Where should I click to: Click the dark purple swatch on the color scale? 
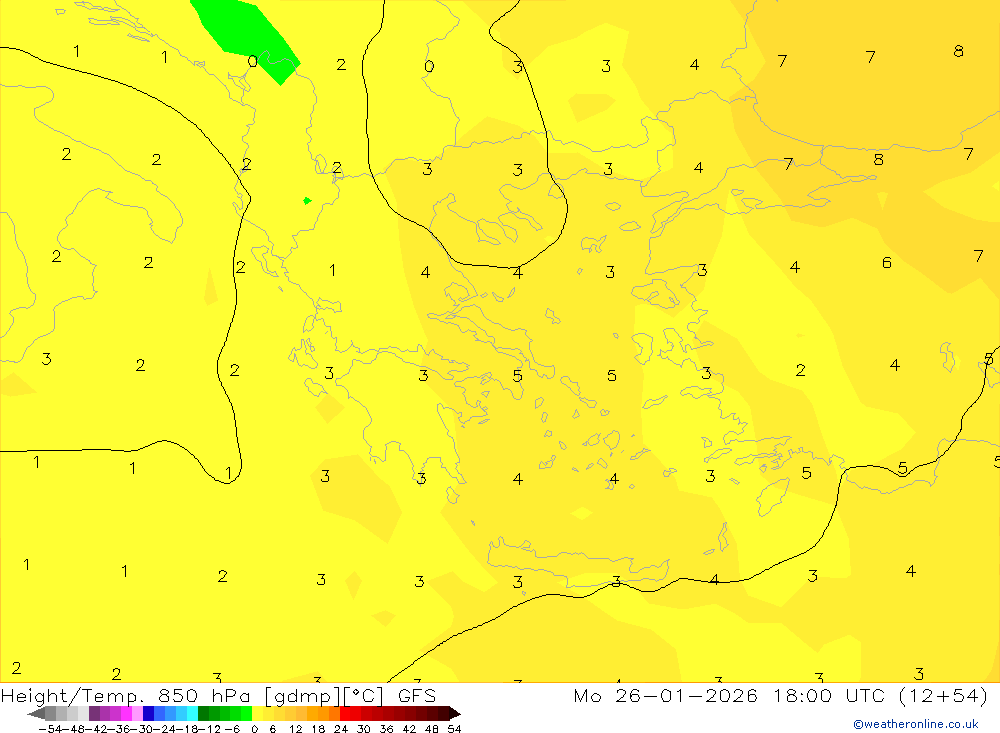(94, 714)
